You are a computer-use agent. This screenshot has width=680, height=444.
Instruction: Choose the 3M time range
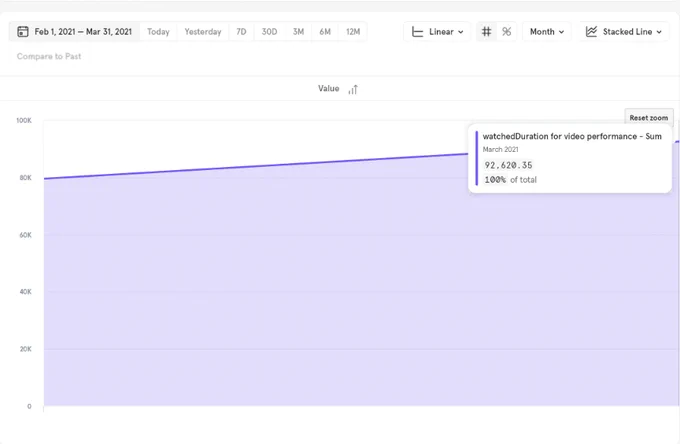pos(298,32)
